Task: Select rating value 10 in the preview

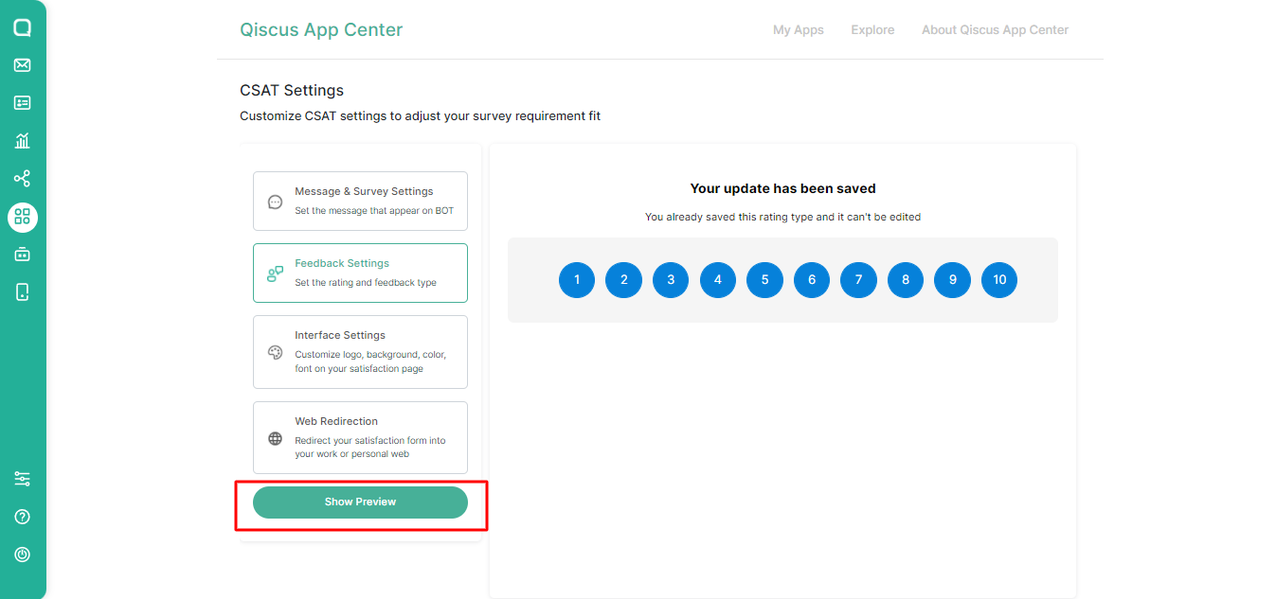Action: point(999,280)
